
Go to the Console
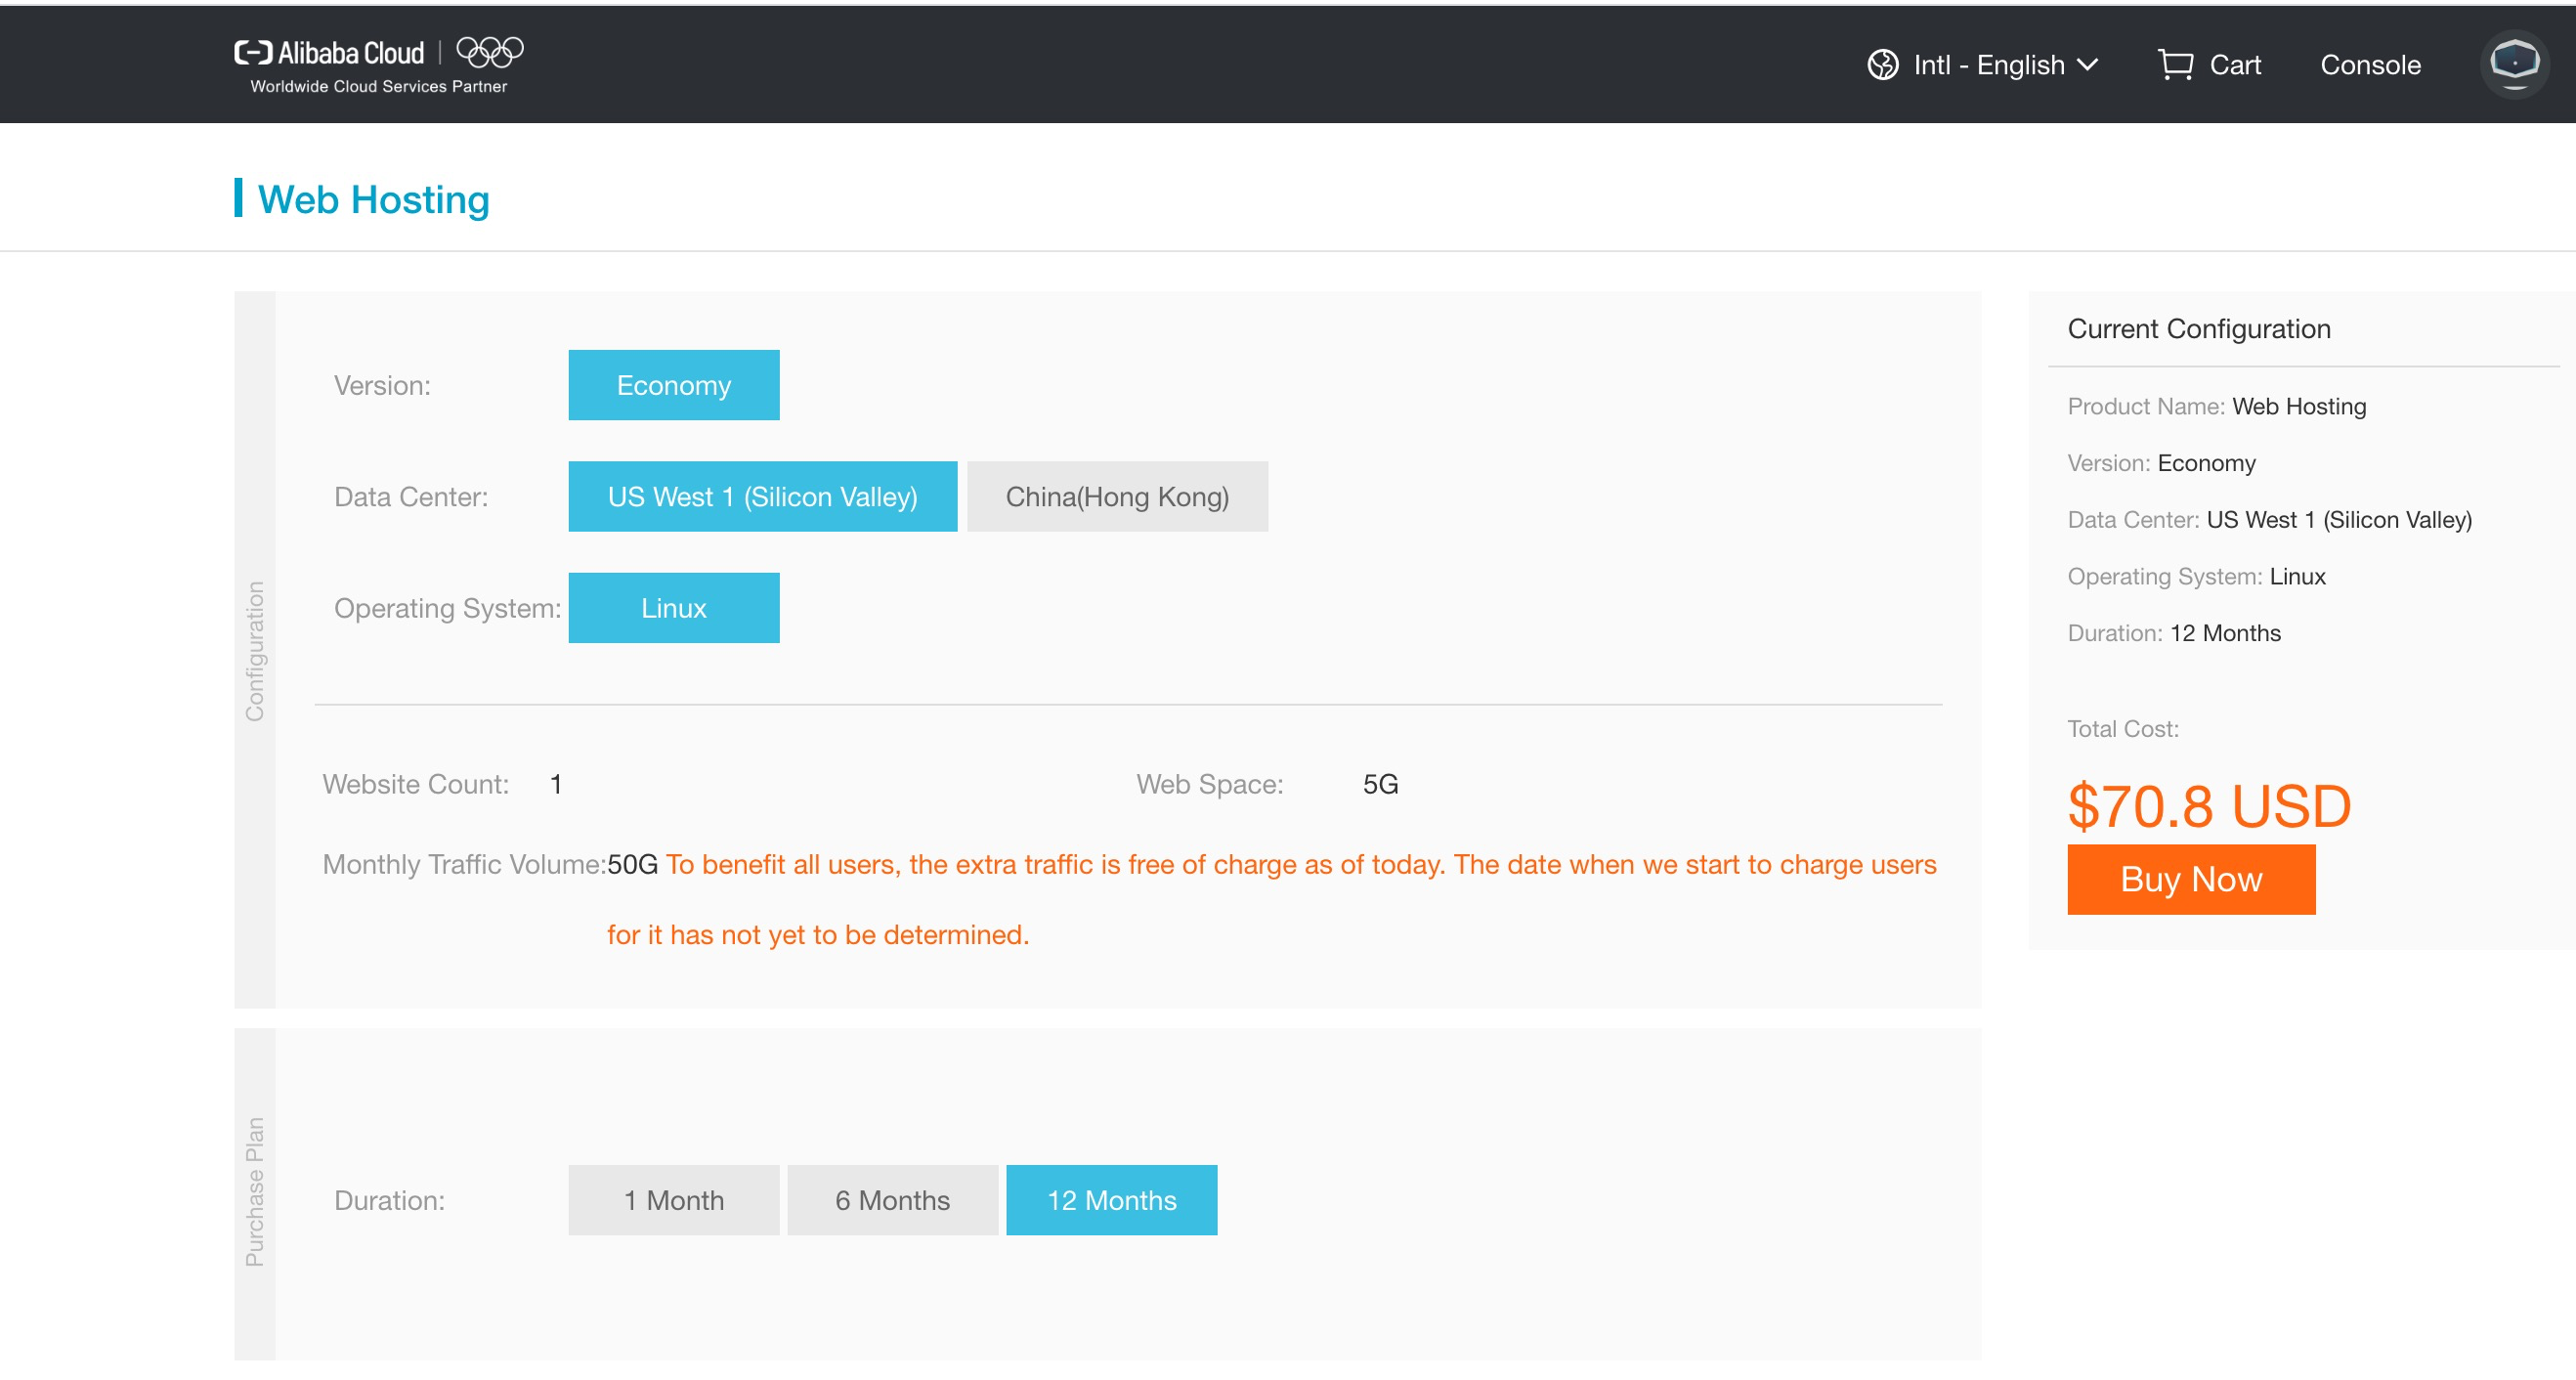coord(2369,65)
